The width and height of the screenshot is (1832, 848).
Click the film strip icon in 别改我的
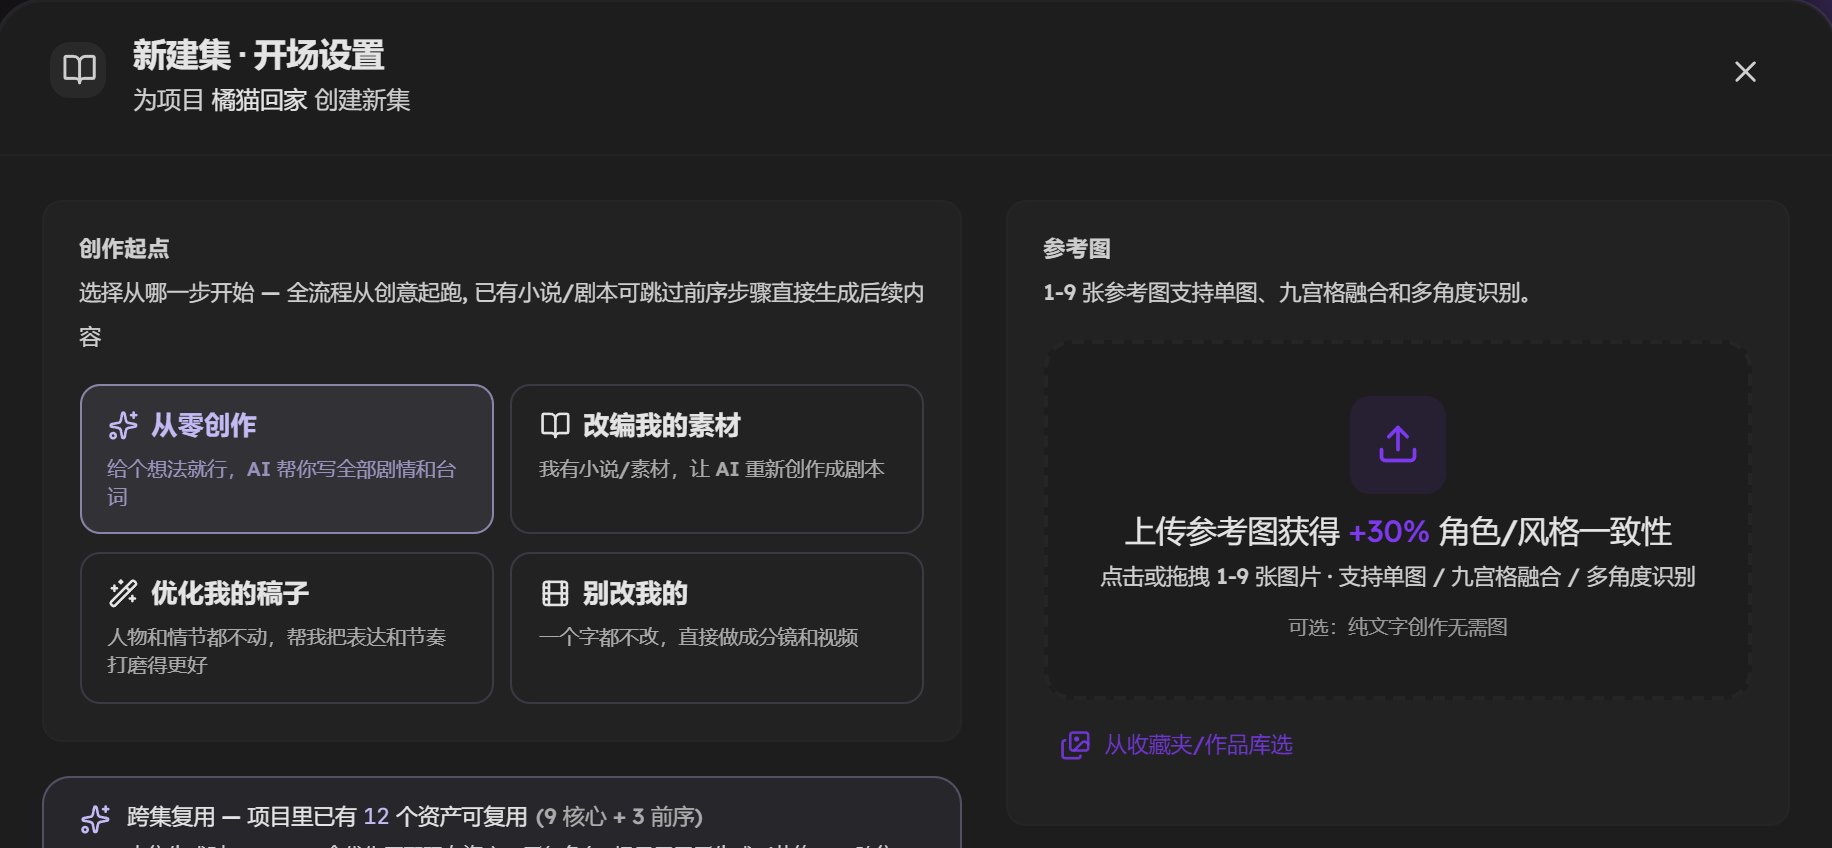point(555,594)
